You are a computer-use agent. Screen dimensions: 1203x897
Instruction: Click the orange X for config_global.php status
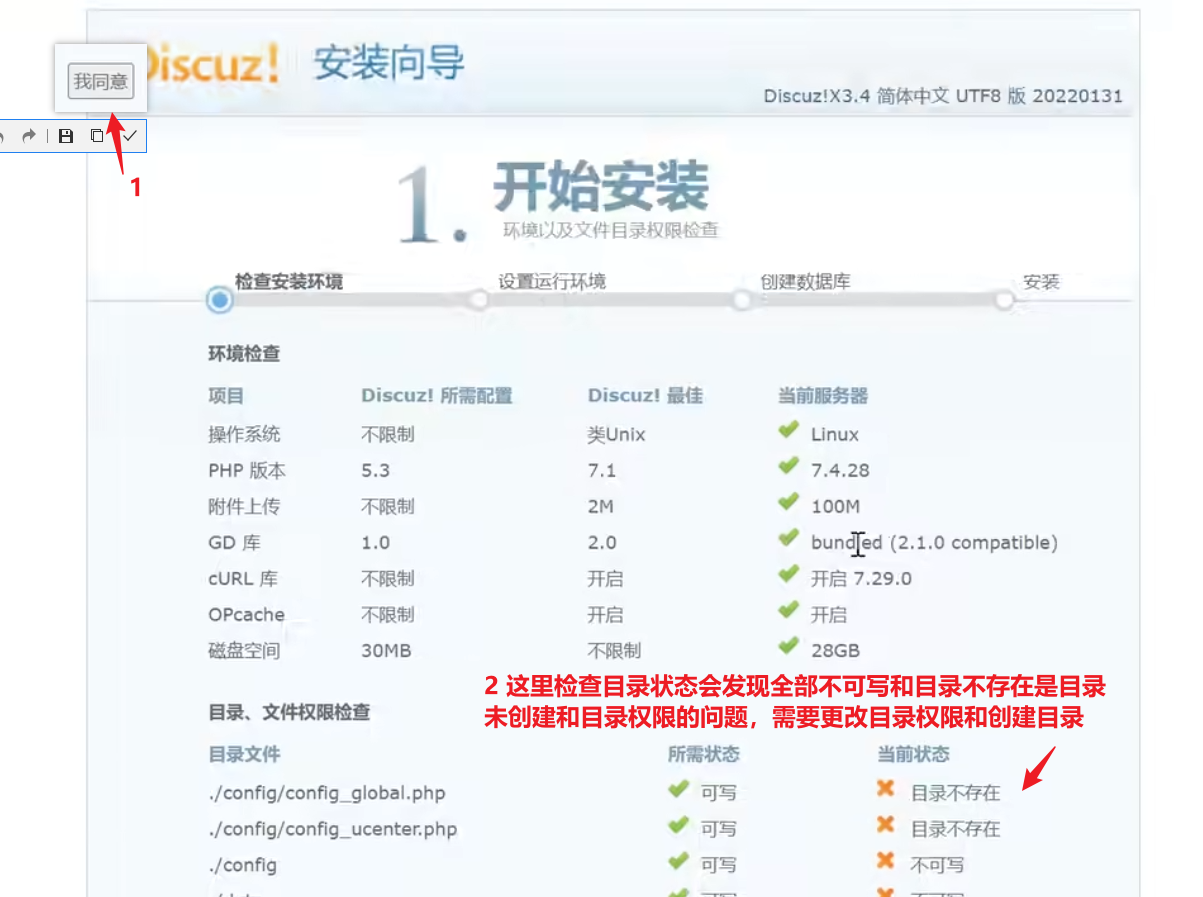coord(885,790)
